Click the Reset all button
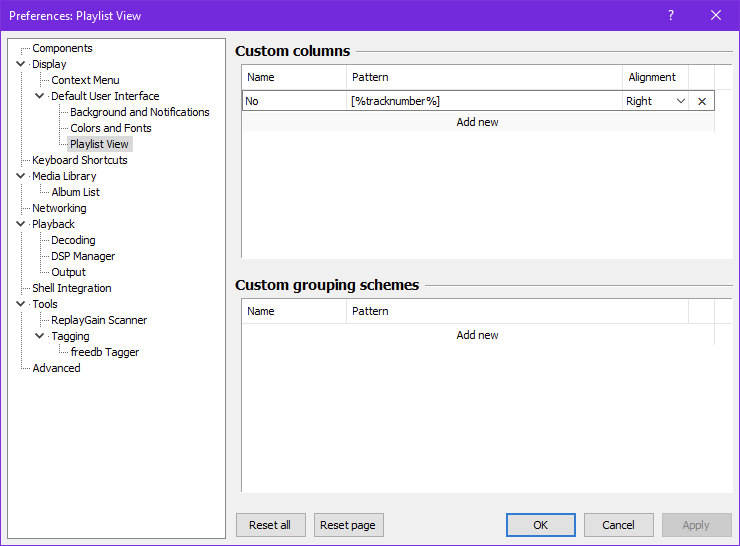 click(270, 525)
